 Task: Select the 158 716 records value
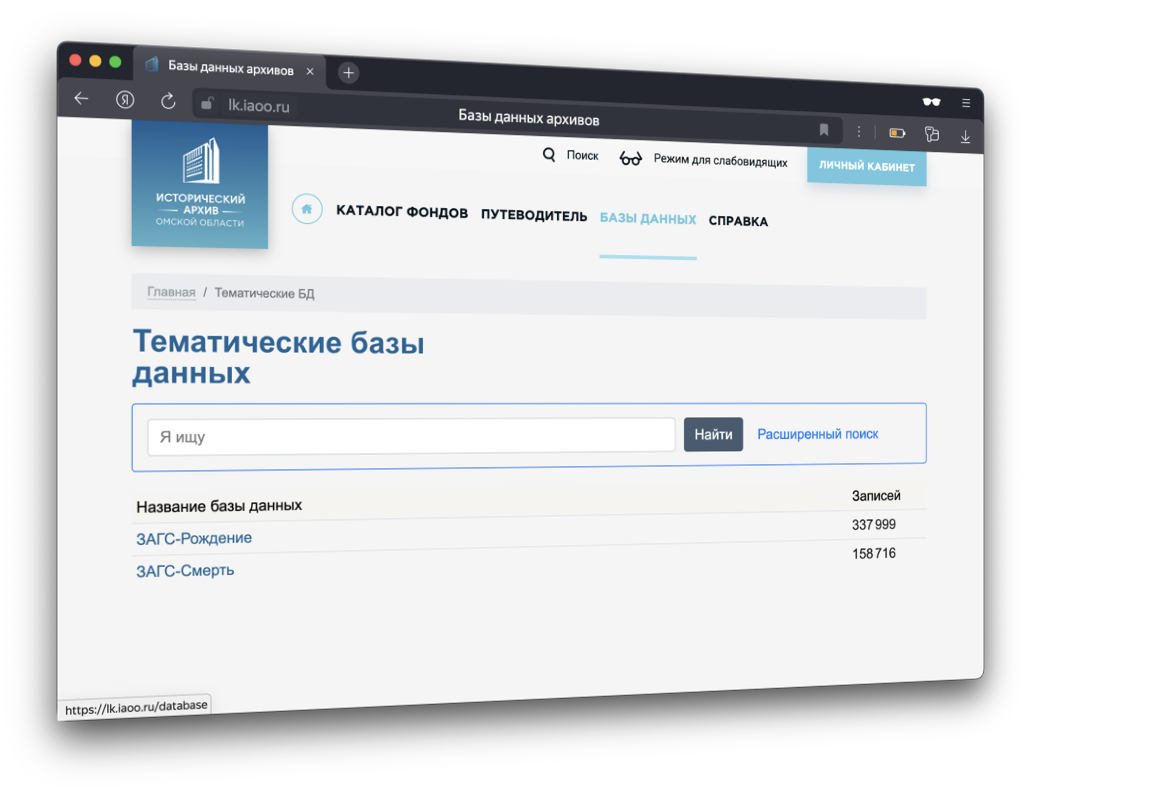[x=874, y=554]
